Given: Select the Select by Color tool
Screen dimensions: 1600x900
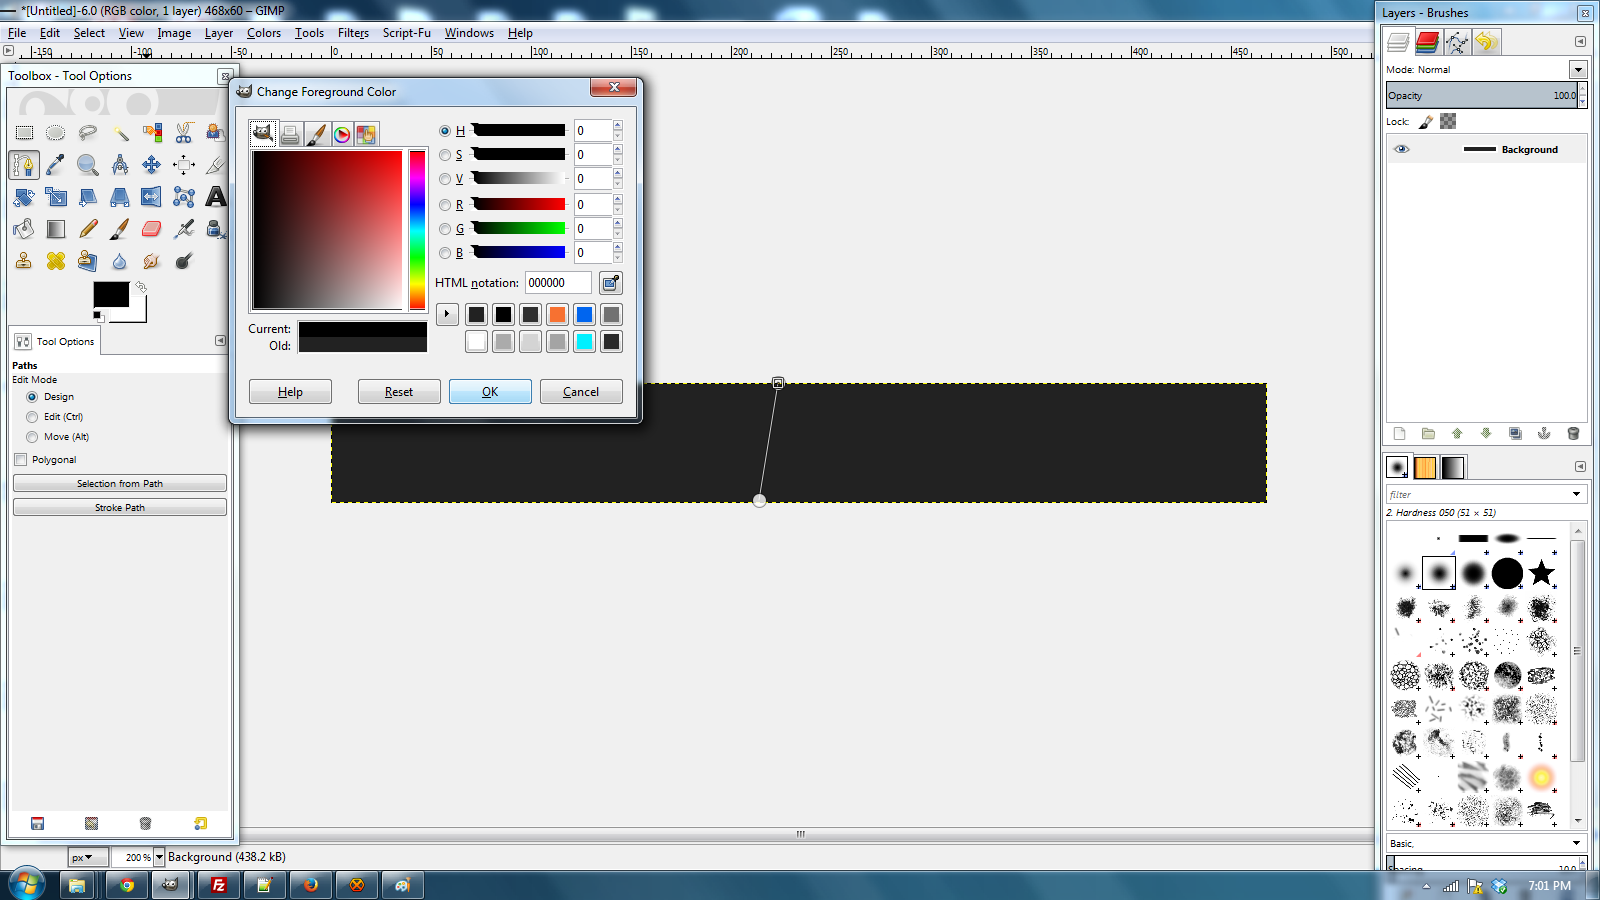Looking at the screenshot, I should pos(152,132).
